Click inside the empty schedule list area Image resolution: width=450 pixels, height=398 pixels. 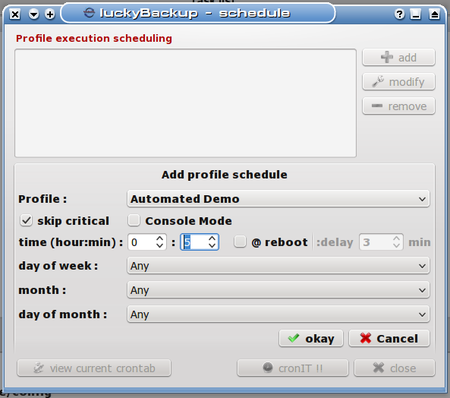coord(186,103)
